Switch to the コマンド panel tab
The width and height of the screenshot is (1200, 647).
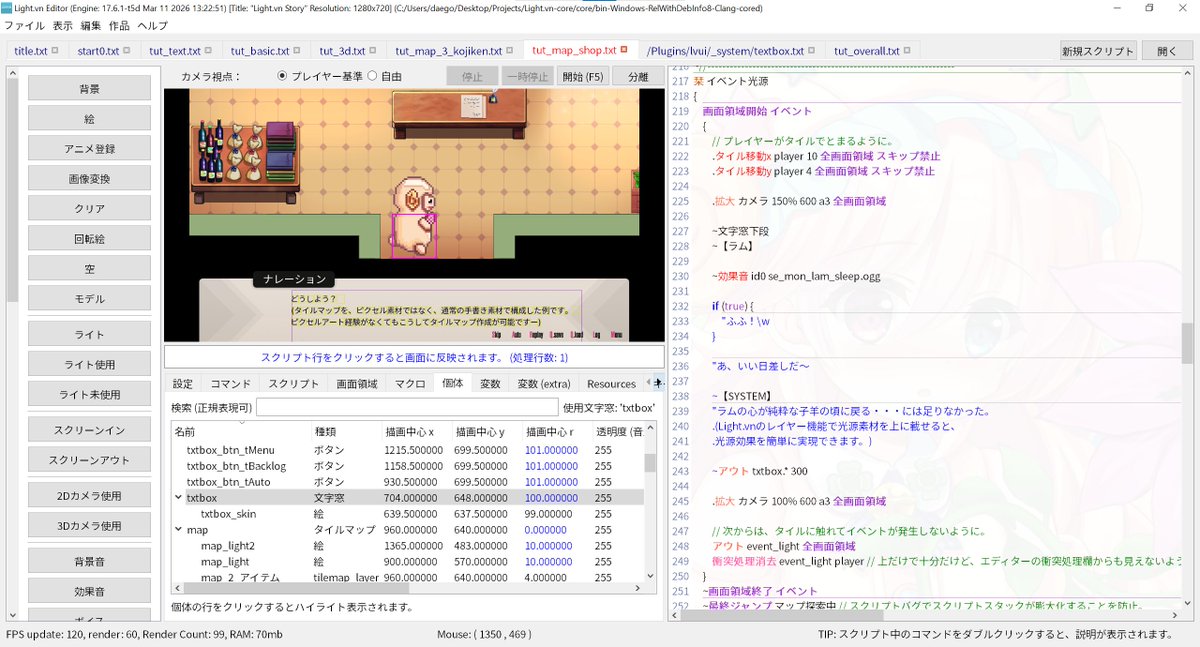coord(230,384)
